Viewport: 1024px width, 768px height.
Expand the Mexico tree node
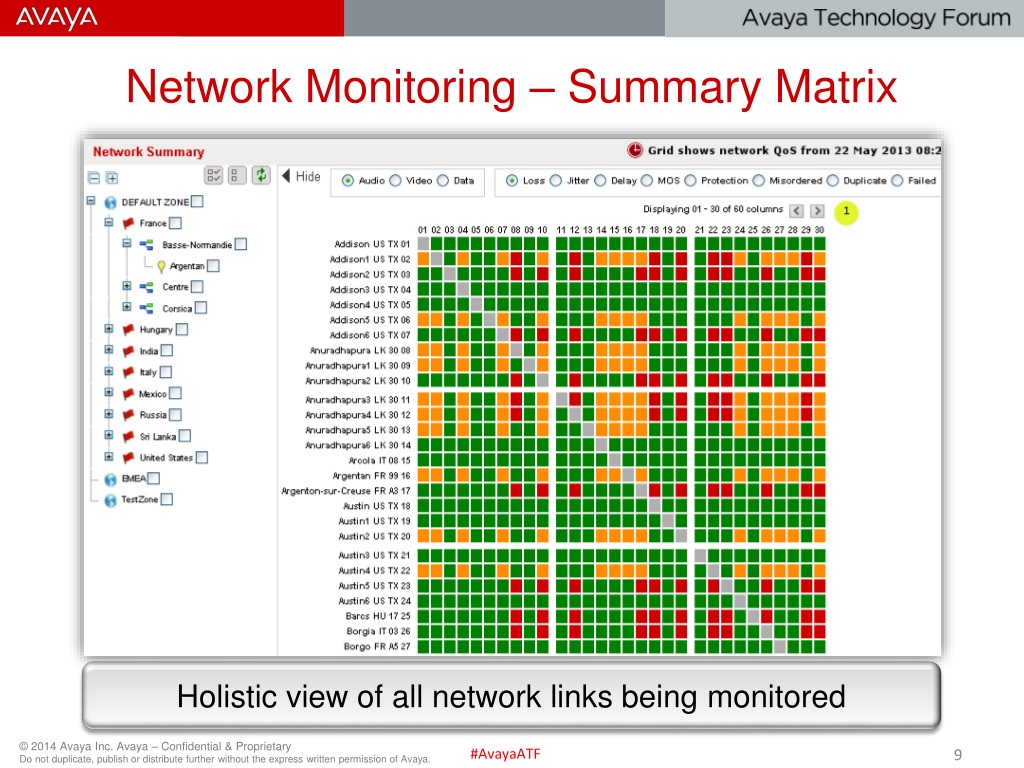(109, 392)
